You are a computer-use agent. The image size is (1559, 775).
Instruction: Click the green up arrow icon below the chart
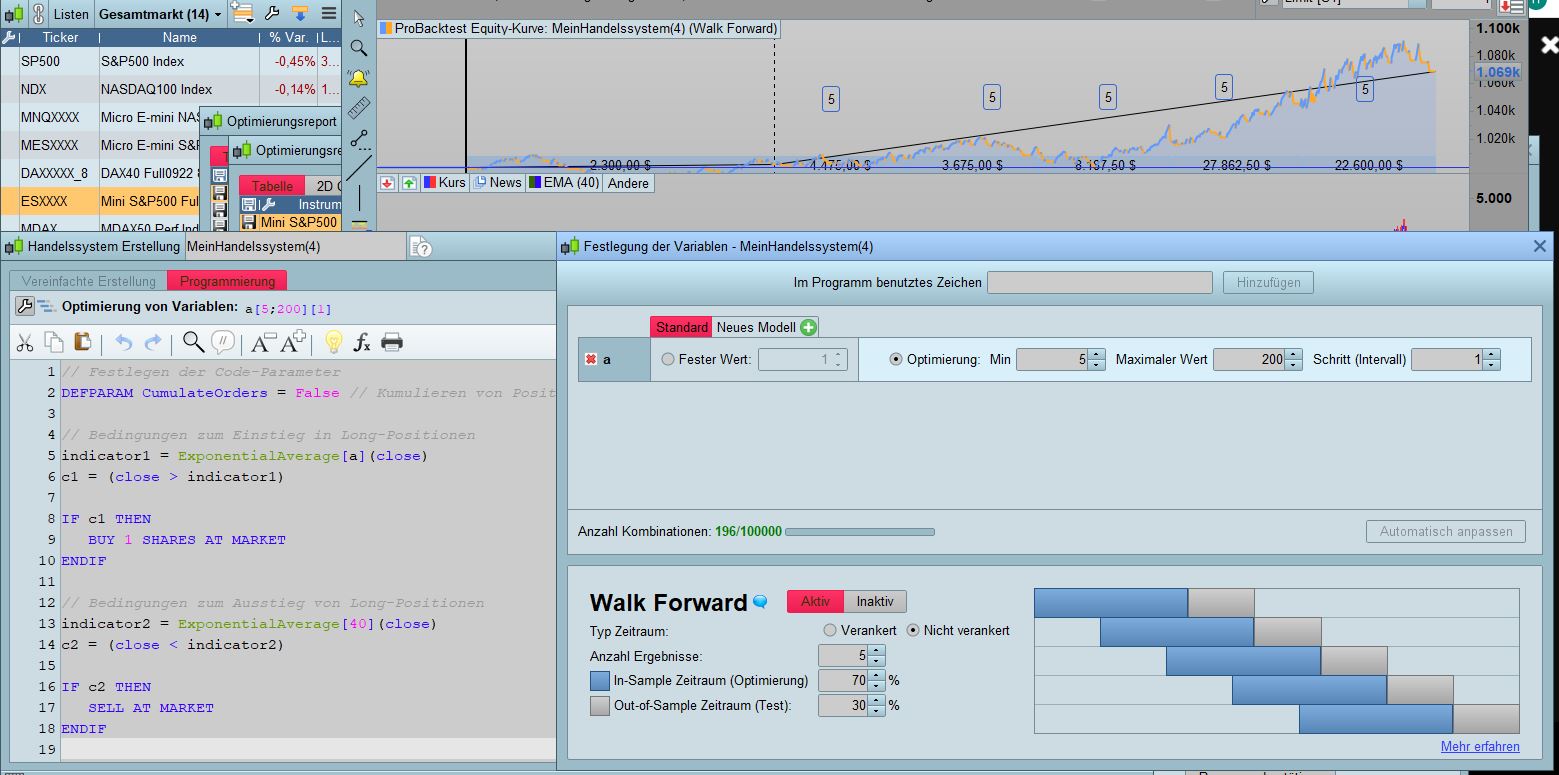point(410,183)
